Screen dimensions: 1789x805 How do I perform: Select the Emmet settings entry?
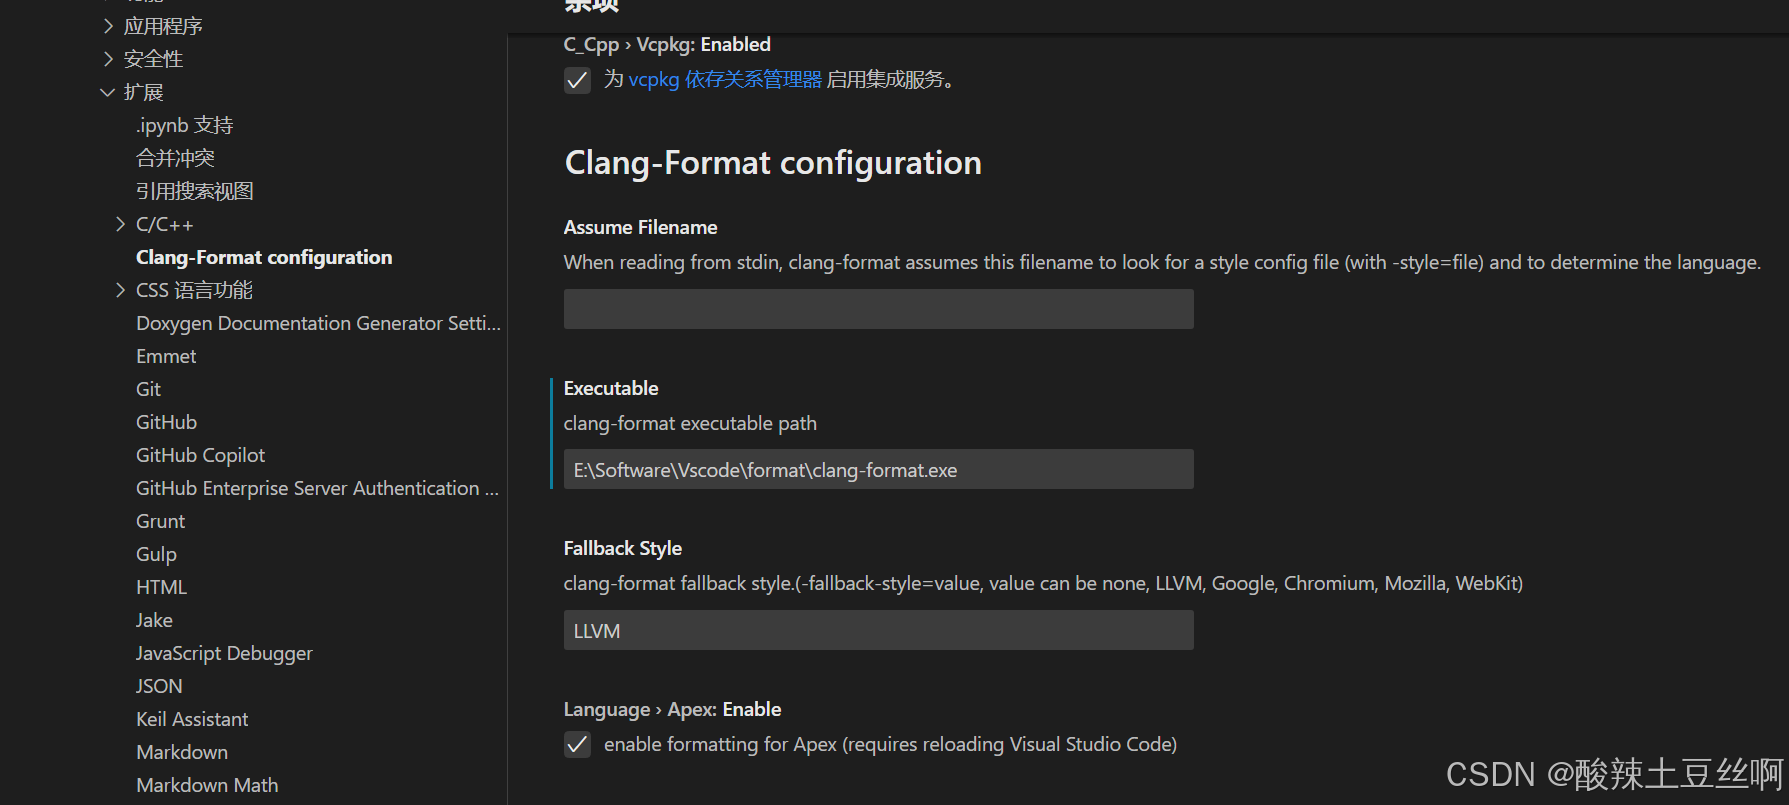[166, 356]
